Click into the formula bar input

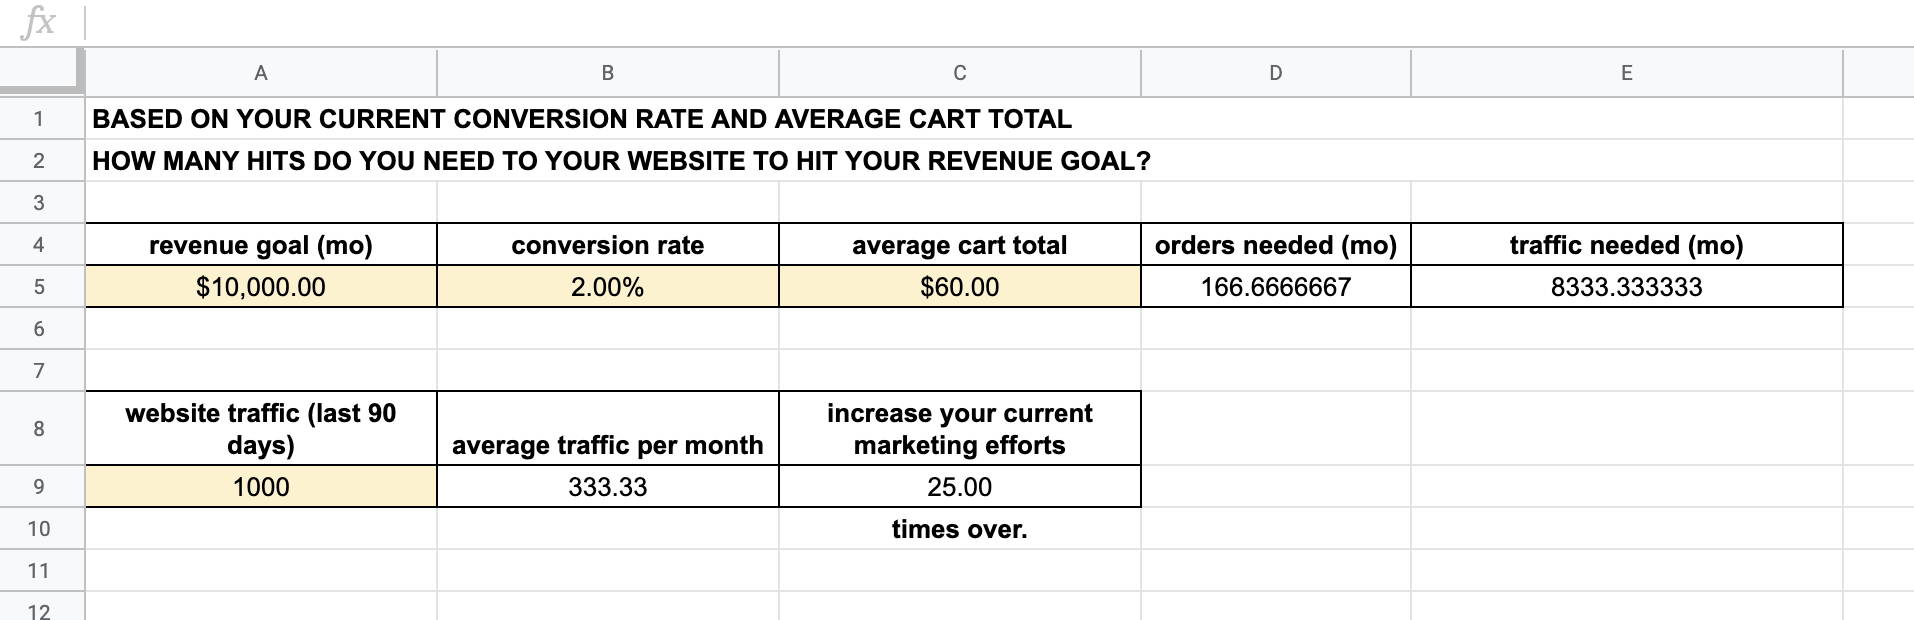click(x=1000, y=22)
